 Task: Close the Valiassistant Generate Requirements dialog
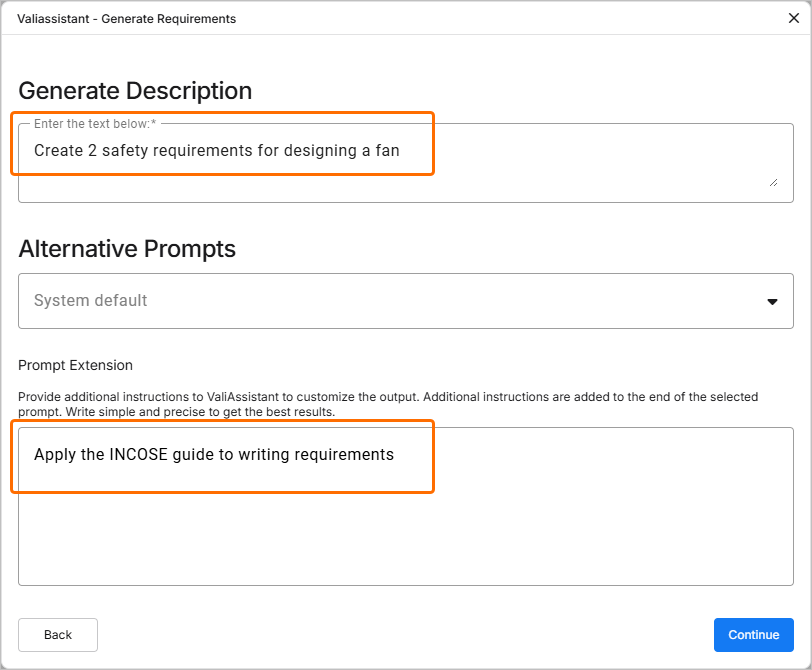[794, 18]
